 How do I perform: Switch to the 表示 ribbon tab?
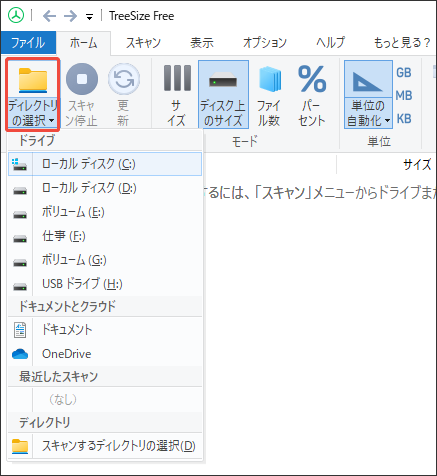202,43
